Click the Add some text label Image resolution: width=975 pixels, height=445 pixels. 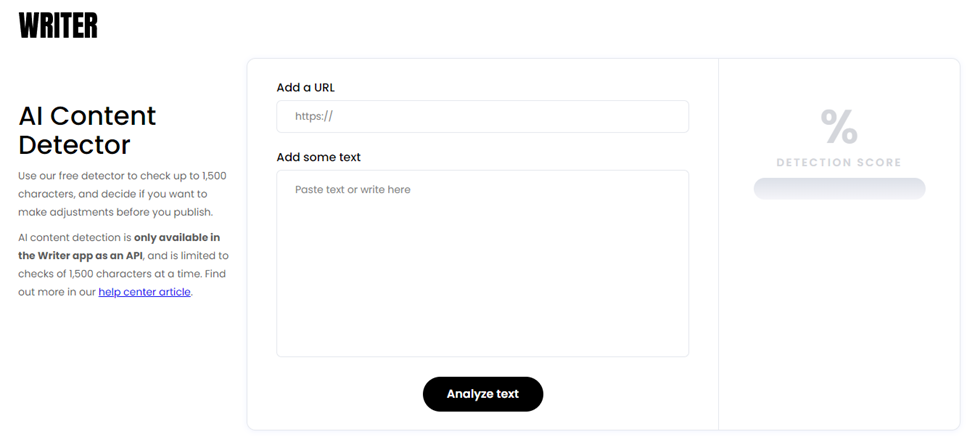coord(318,157)
